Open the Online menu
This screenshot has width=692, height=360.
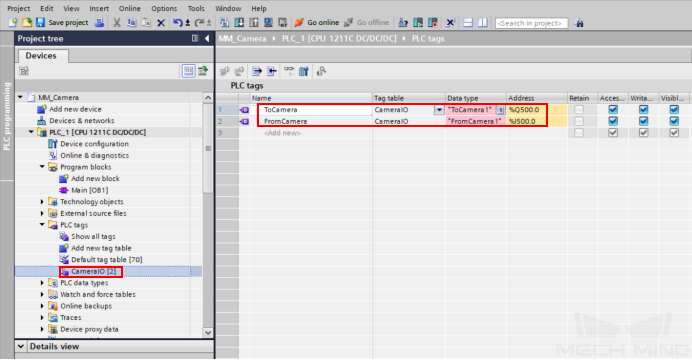pyautogui.click(x=129, y=8)
